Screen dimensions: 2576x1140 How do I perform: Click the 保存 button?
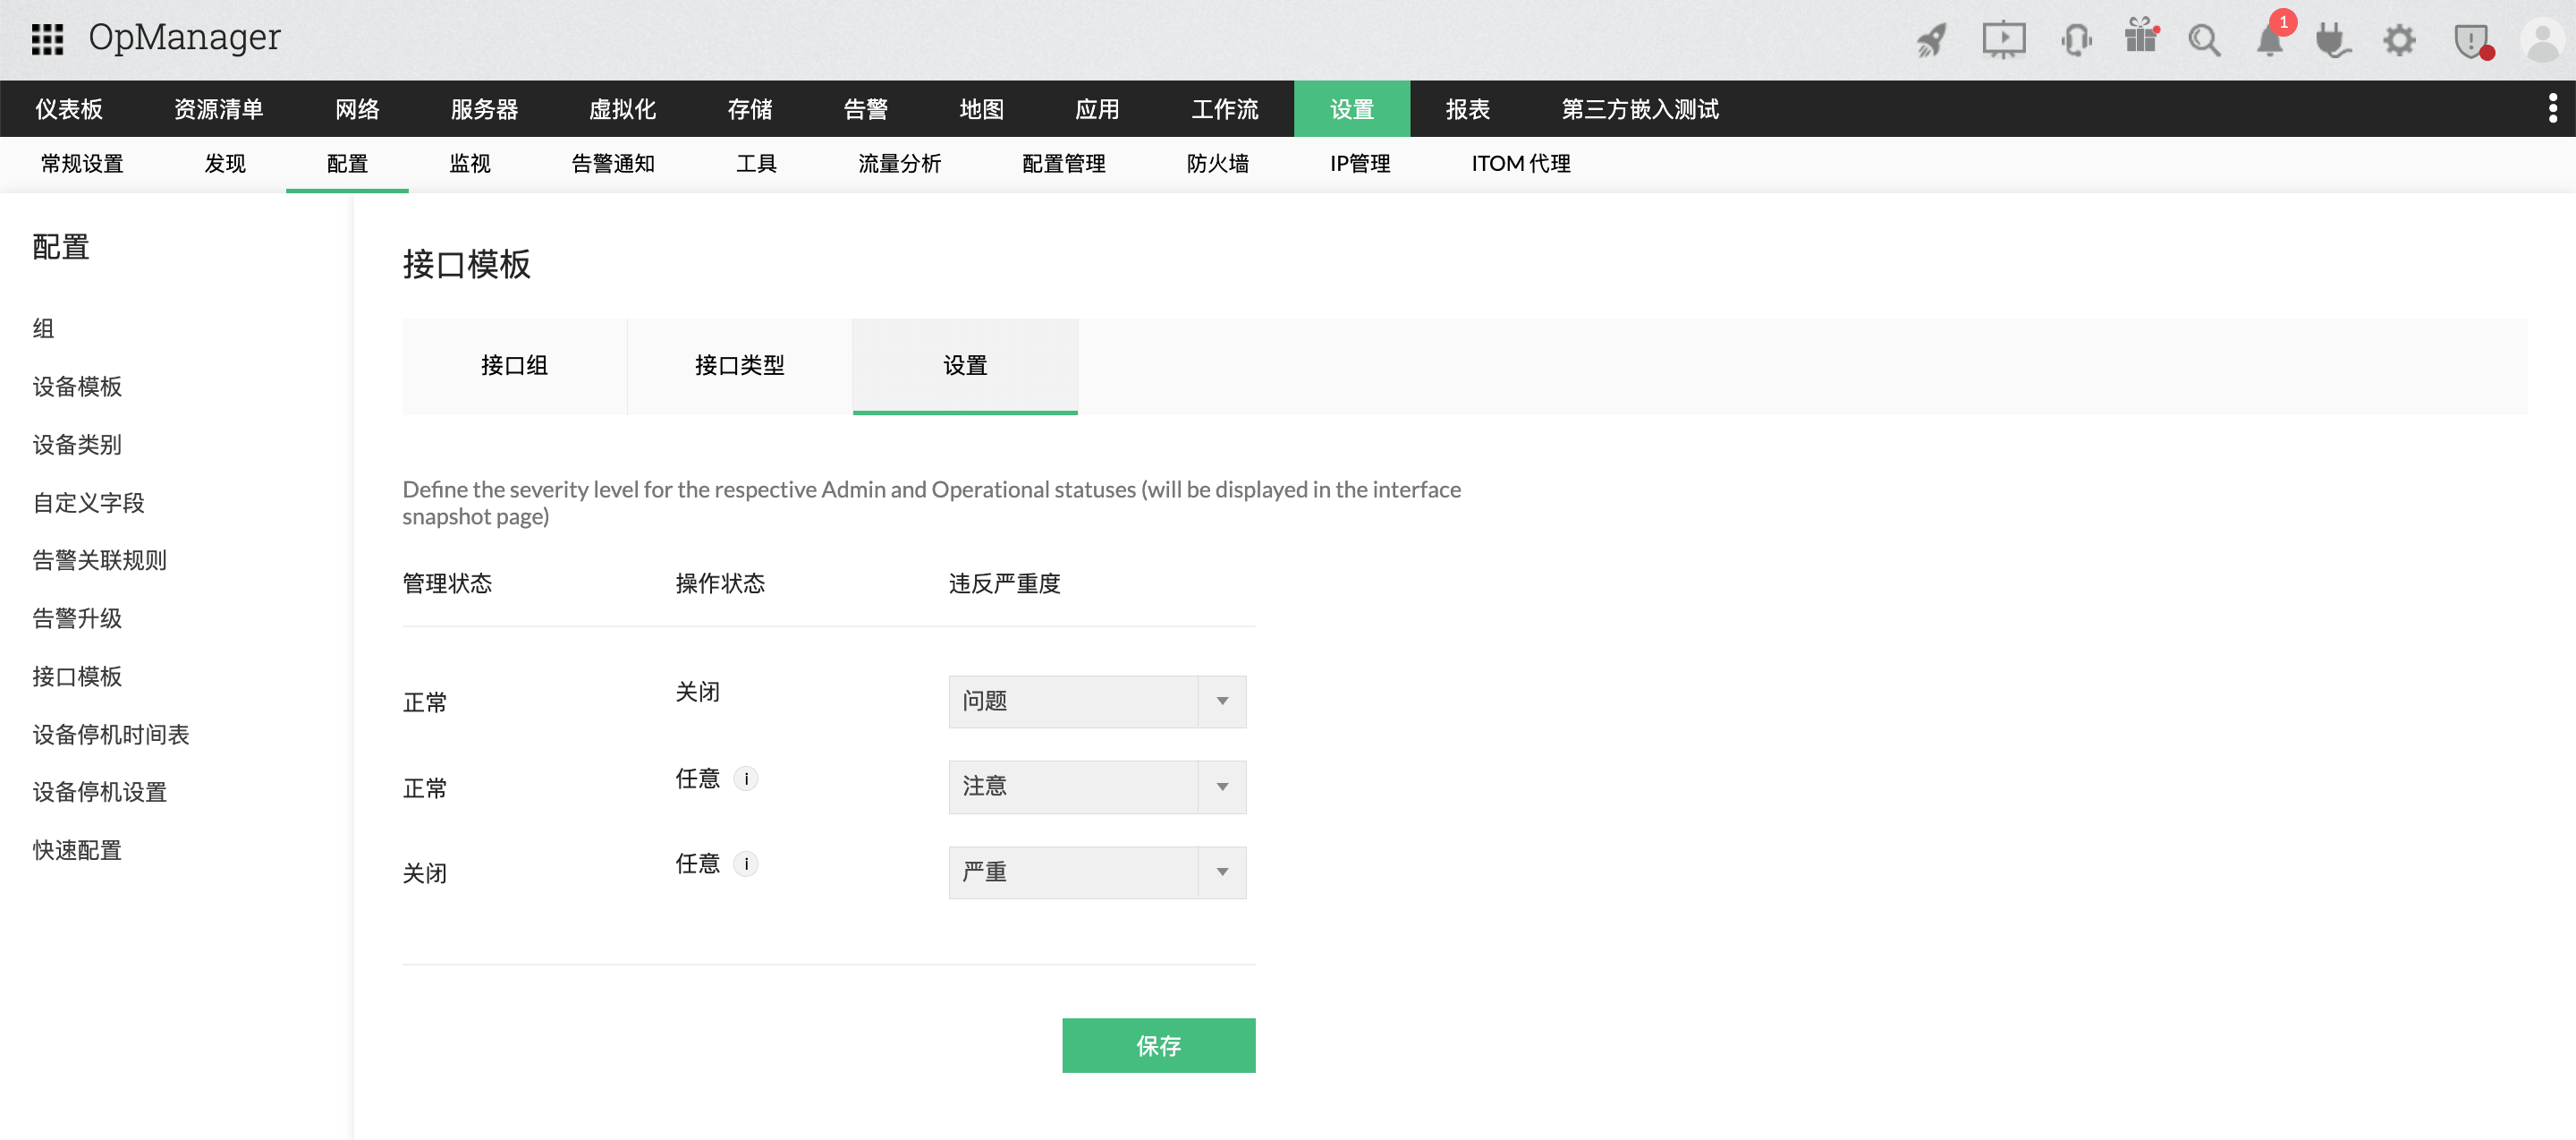coord(1158,1045)
